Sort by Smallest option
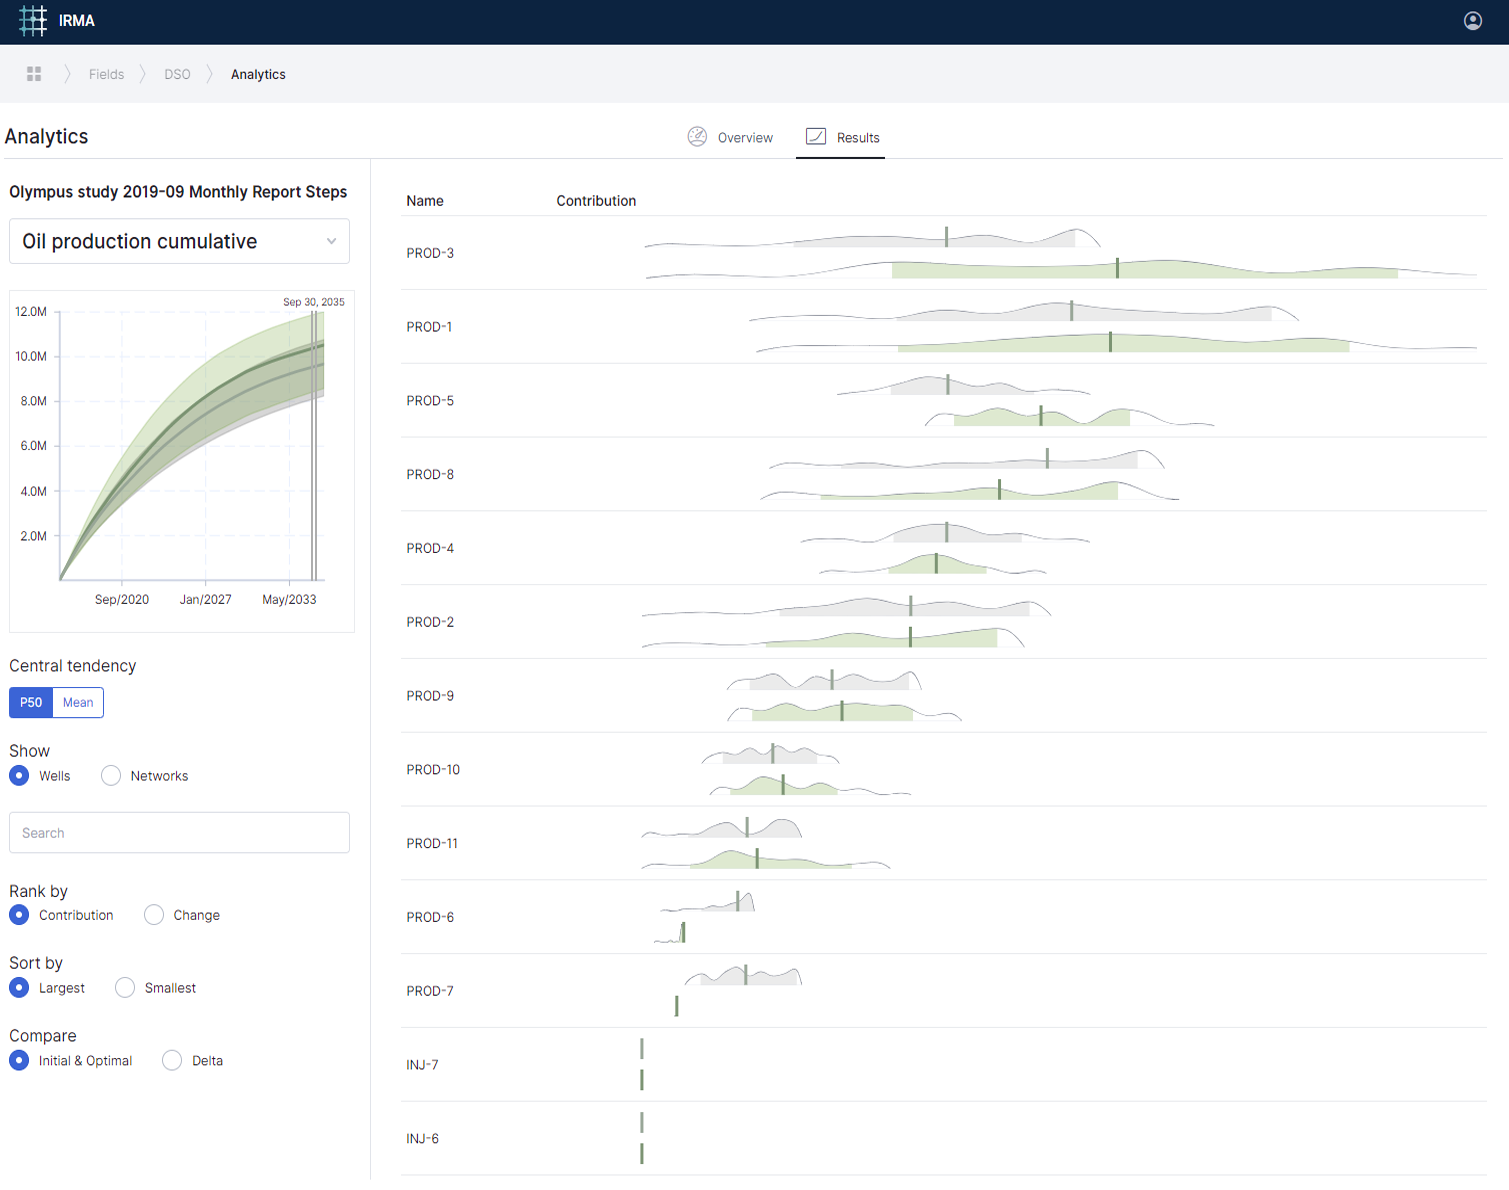 coord(125,988)
